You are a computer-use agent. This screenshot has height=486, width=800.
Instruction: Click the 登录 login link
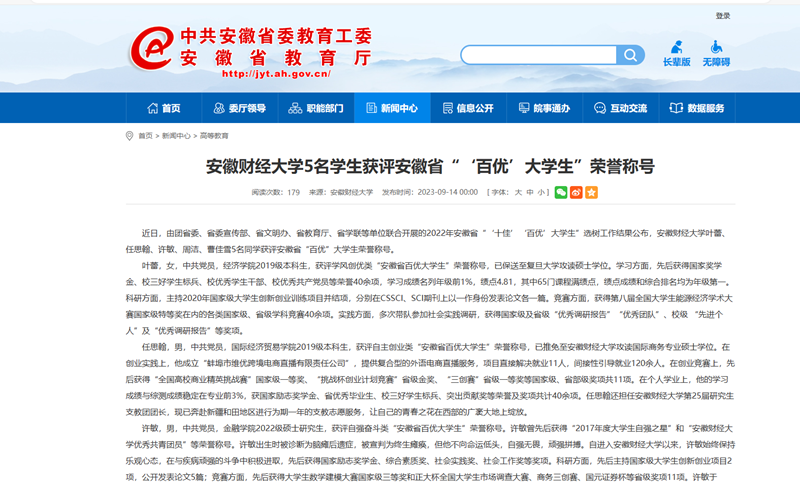(722, 16)
